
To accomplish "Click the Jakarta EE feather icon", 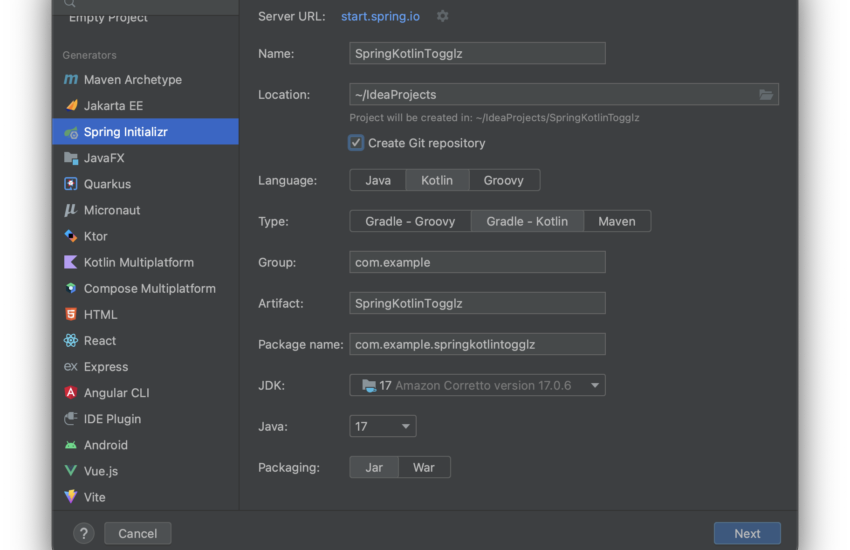I will click(70, 106).
